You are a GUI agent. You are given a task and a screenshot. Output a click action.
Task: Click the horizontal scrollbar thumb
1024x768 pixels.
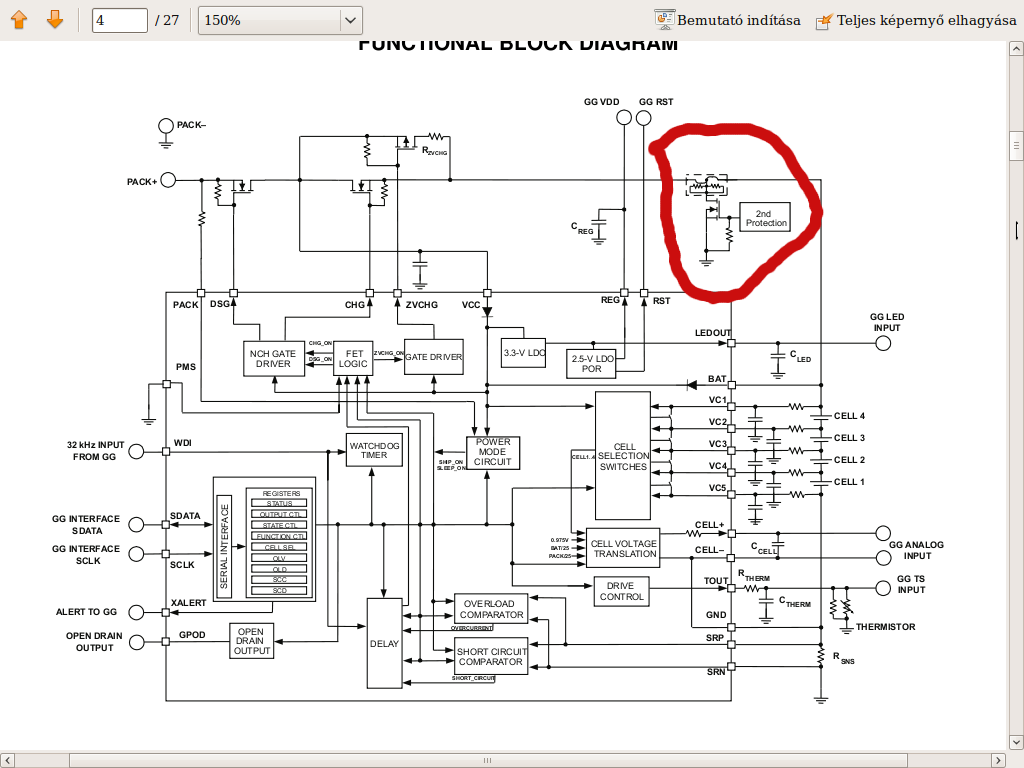pos(488,760)
